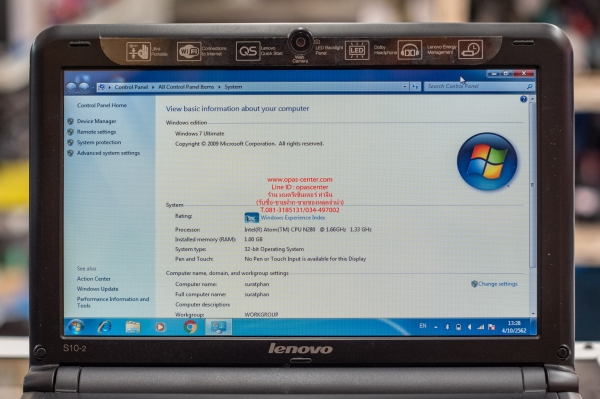
Task: Select 32-bit Operating System text
Action: [x=274, y=249]
